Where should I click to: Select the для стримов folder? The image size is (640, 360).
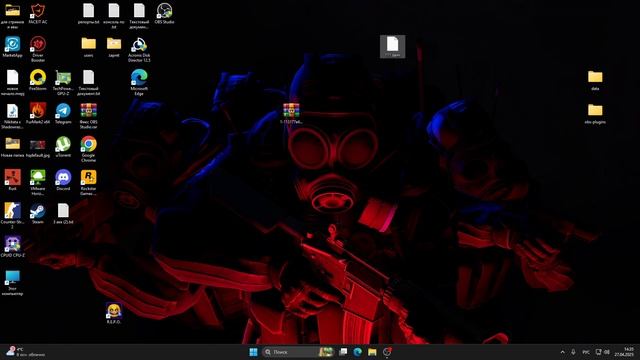click(x=12, y=16)
